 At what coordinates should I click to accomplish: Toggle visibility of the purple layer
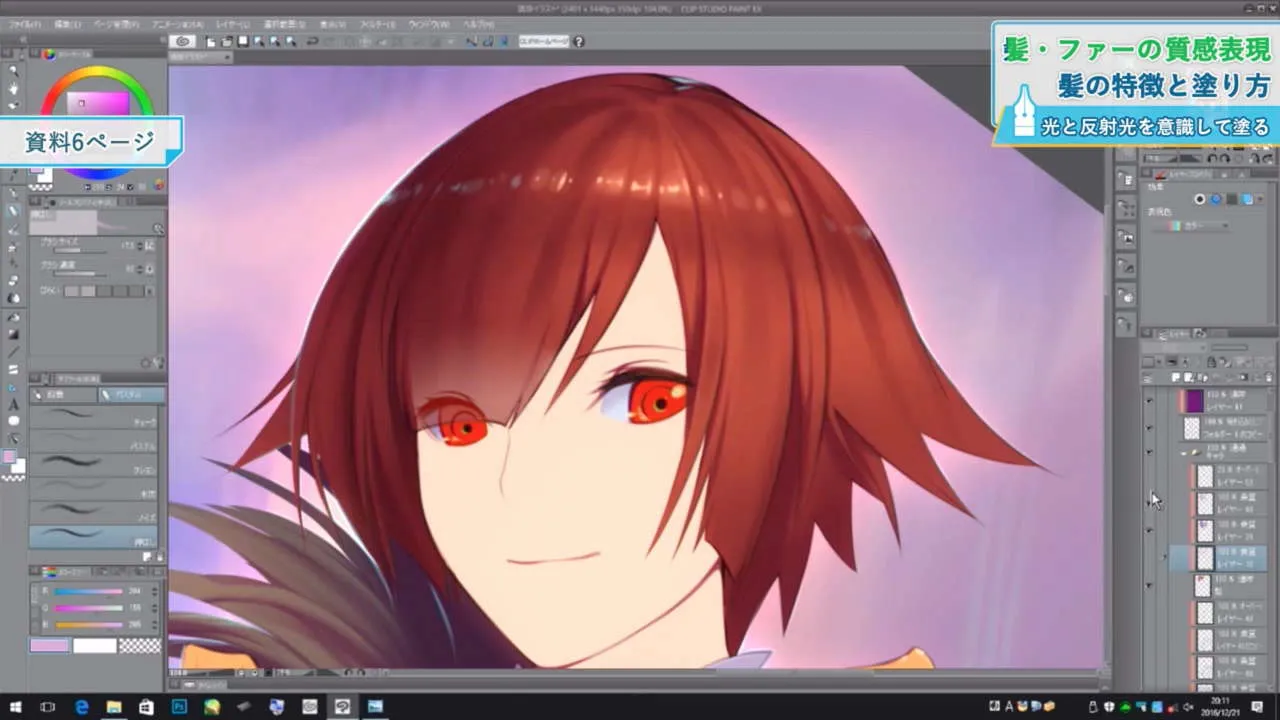1149,401
